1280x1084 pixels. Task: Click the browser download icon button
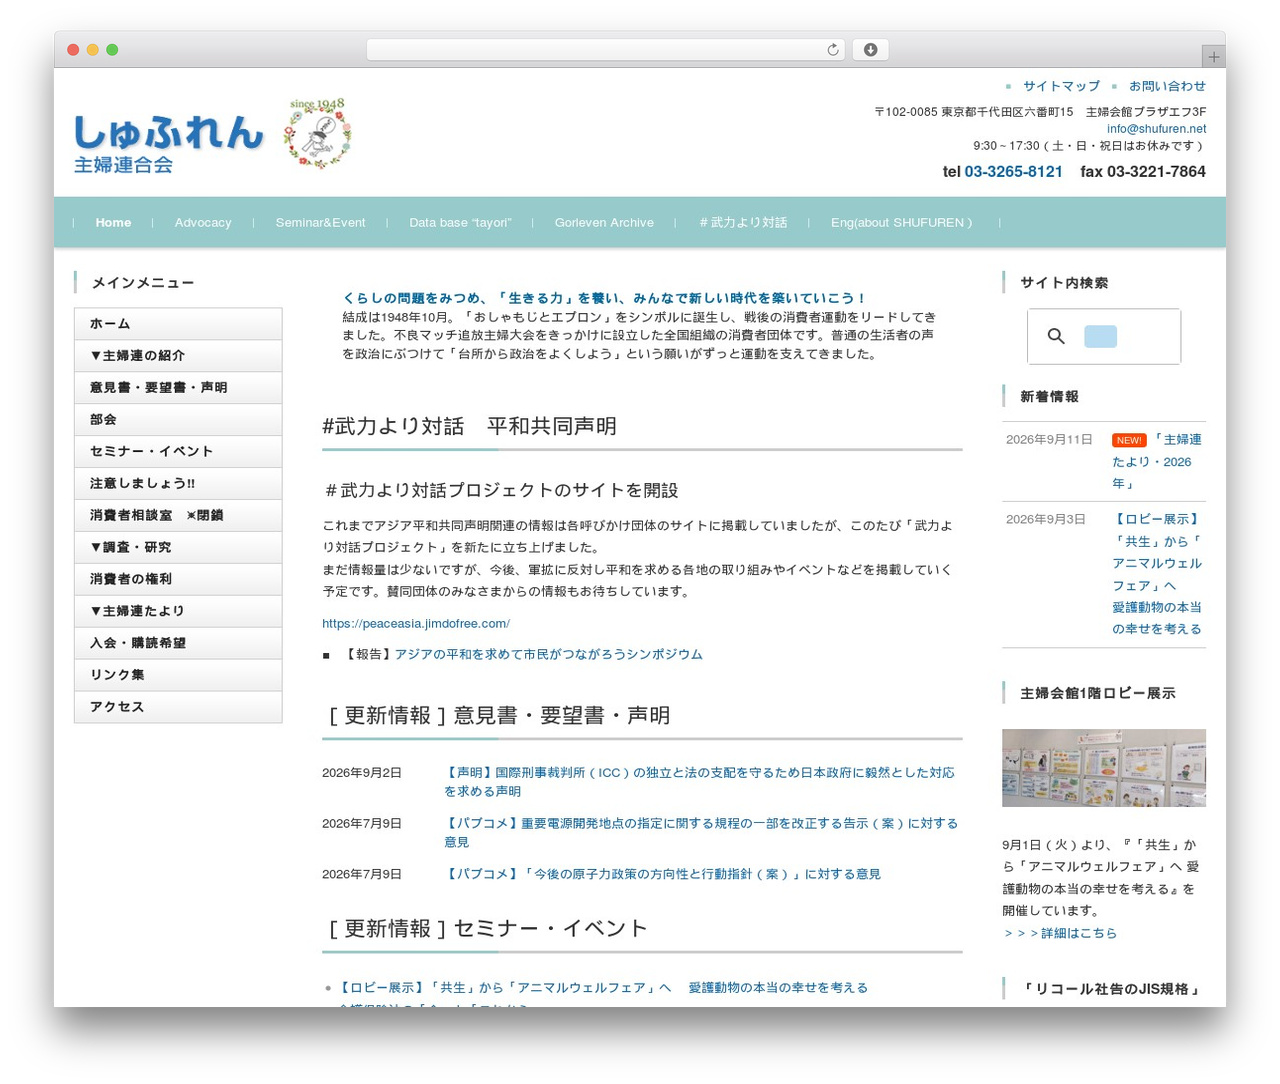[870, 50]
